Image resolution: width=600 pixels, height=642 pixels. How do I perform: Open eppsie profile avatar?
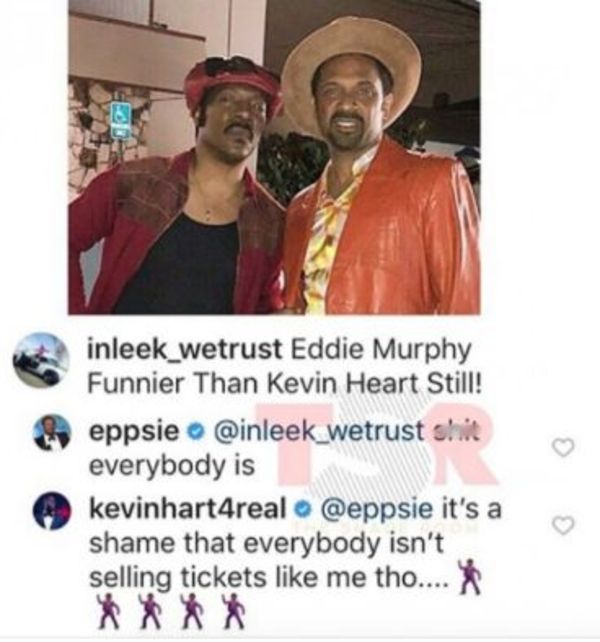pyautogui.click(x=52, y=433)
